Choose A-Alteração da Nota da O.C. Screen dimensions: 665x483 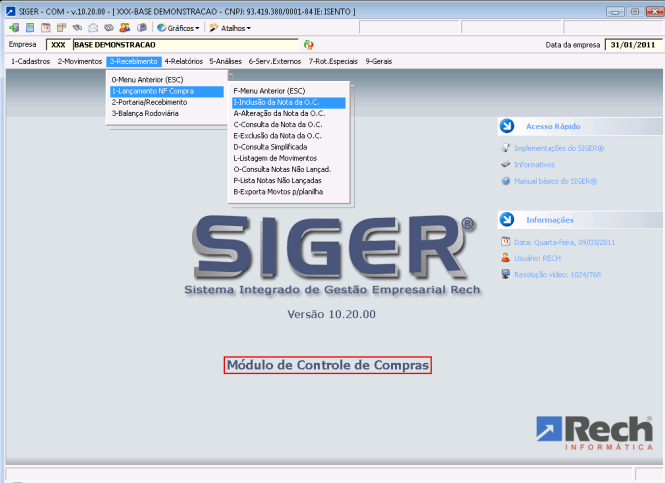click(289, 113)
